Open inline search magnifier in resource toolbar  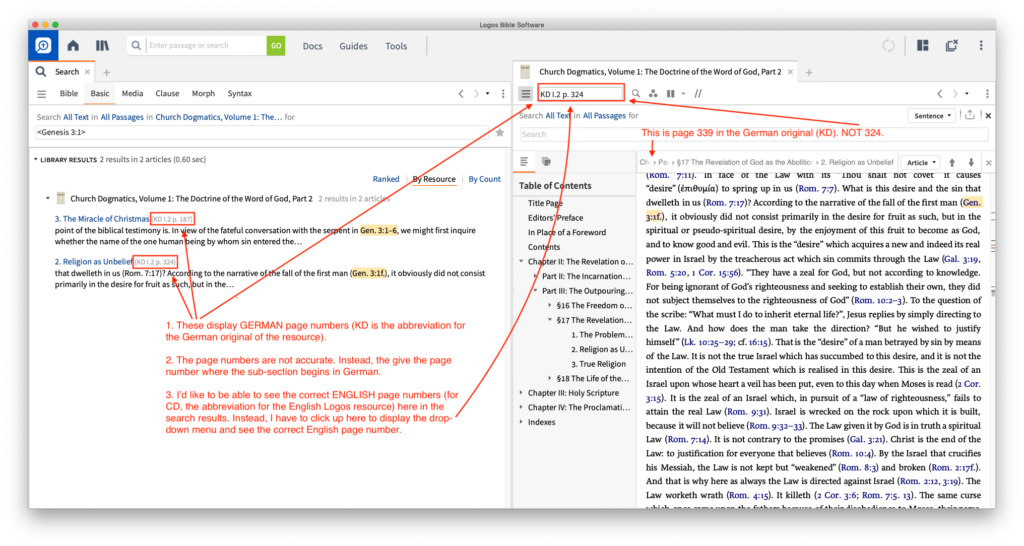tap(635, 94)
